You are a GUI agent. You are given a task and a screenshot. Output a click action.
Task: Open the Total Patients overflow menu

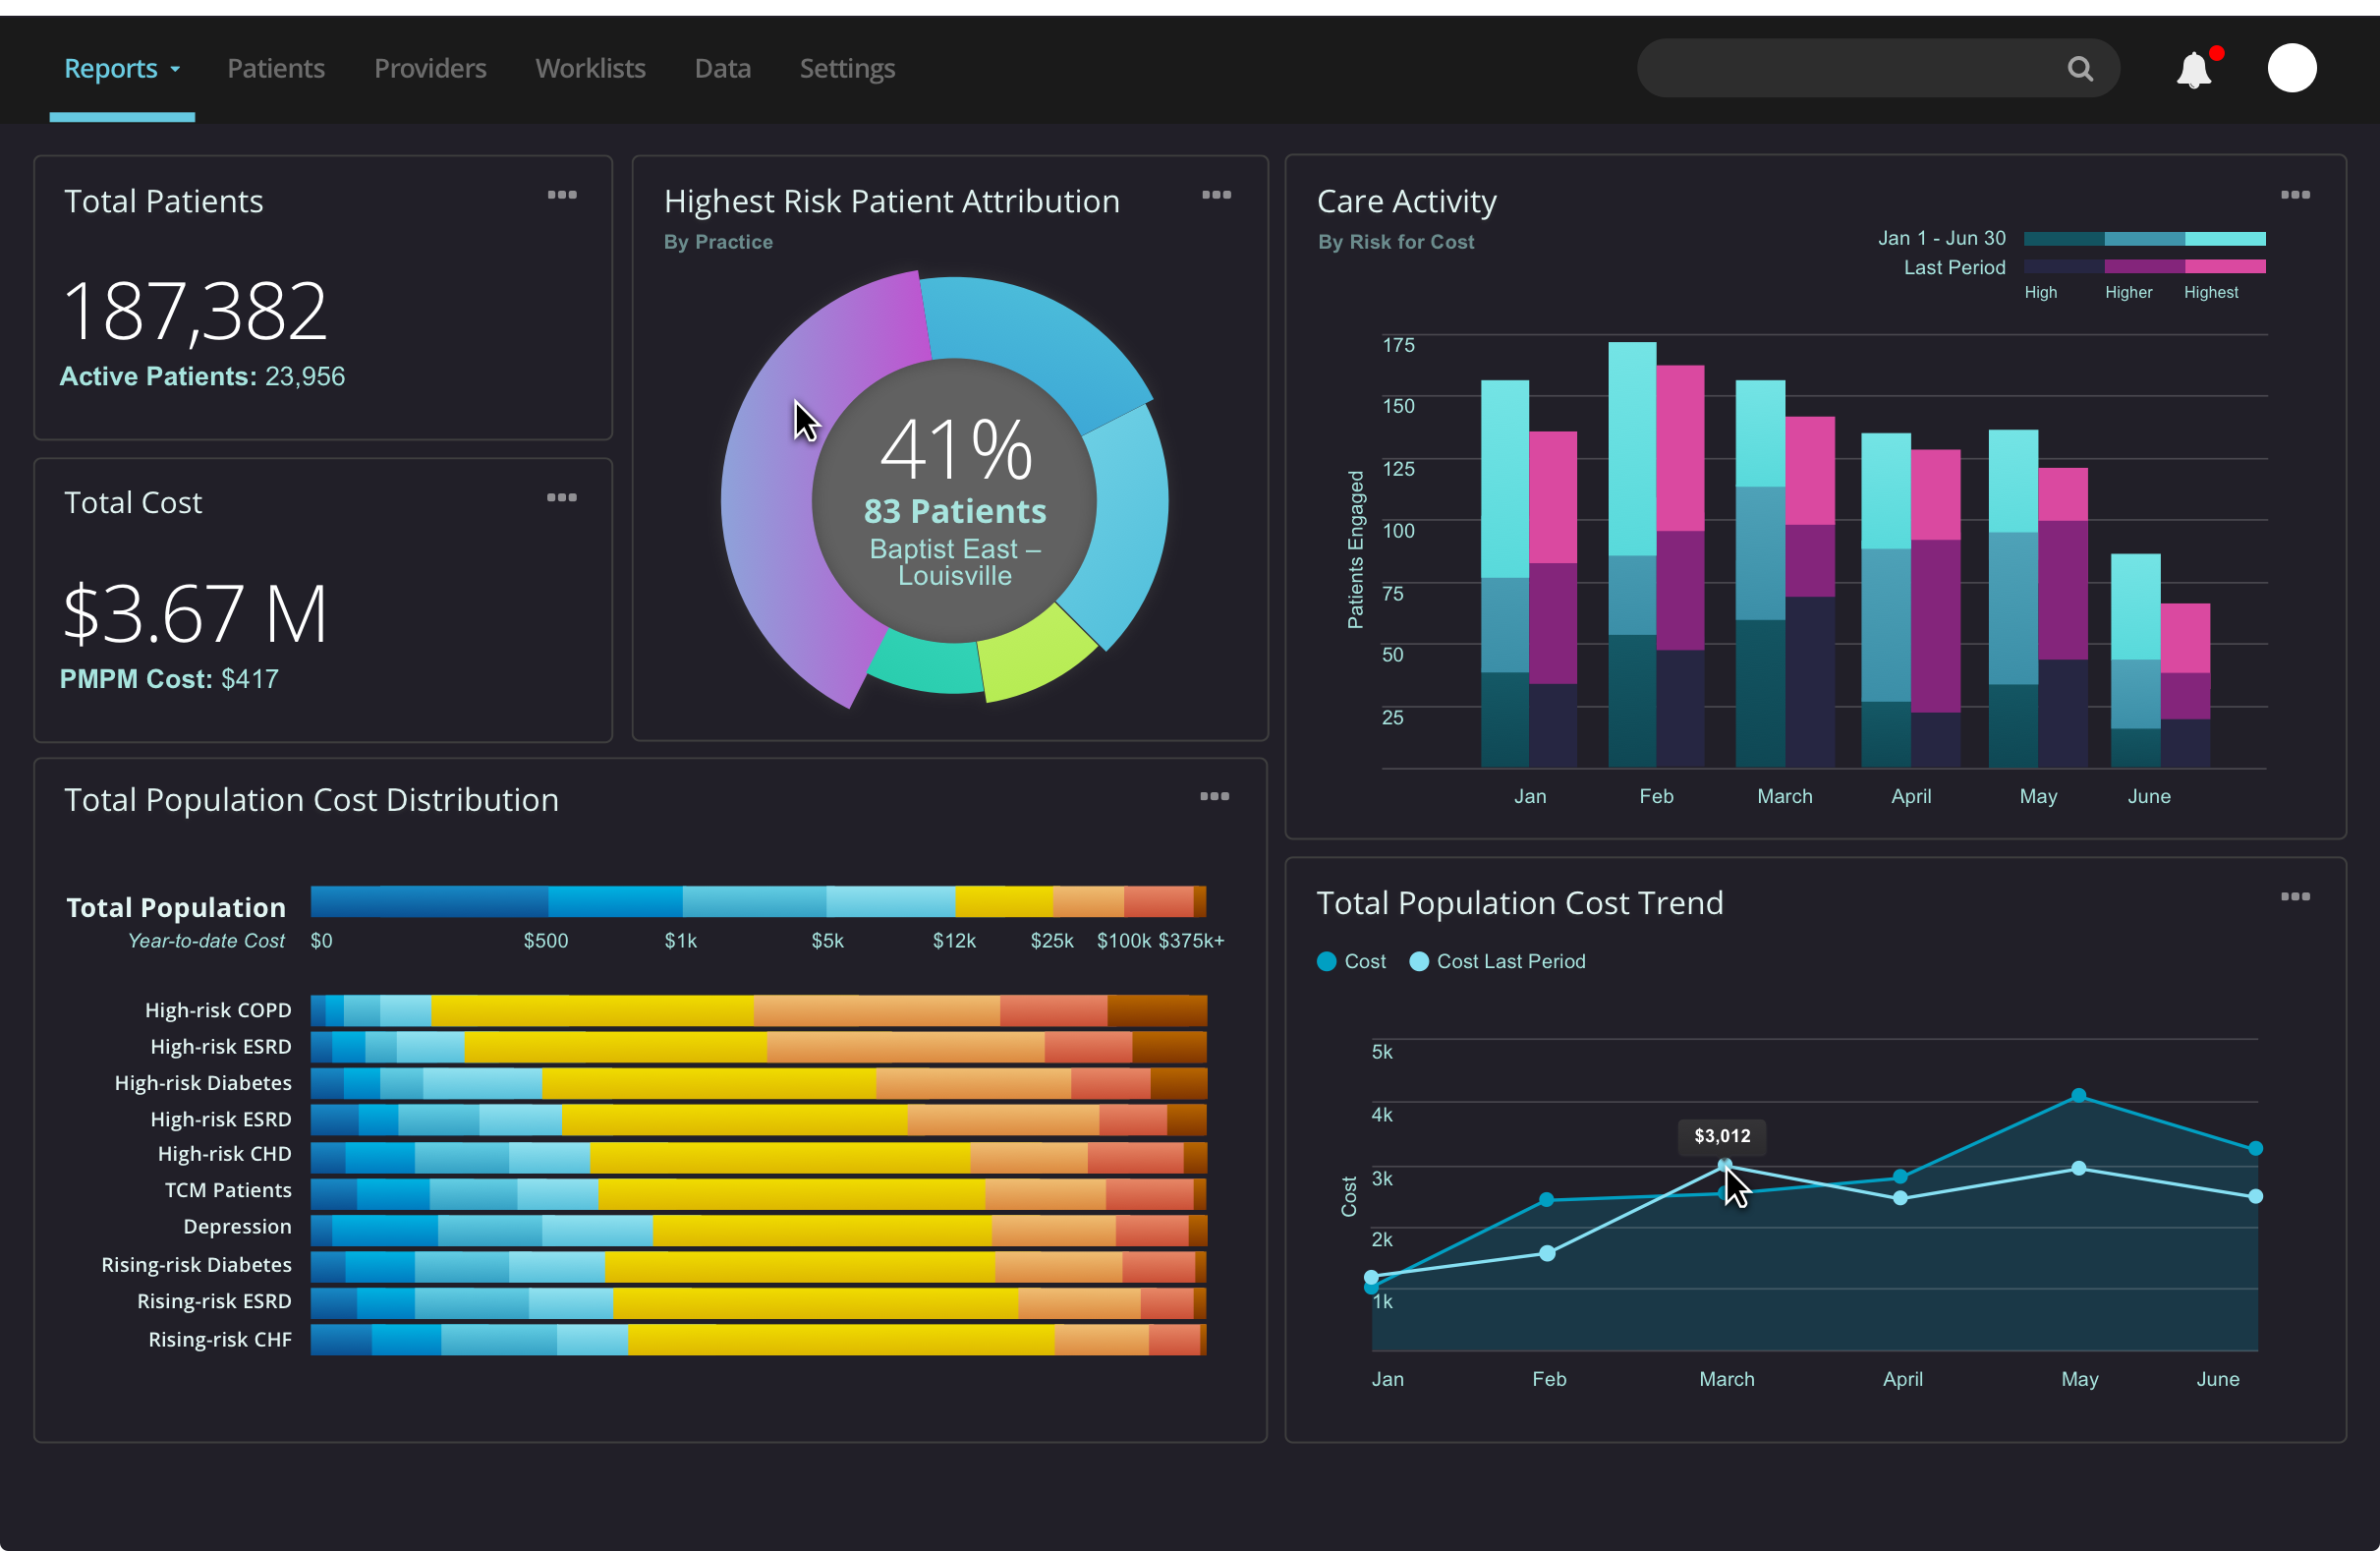[x=562, y=194]
